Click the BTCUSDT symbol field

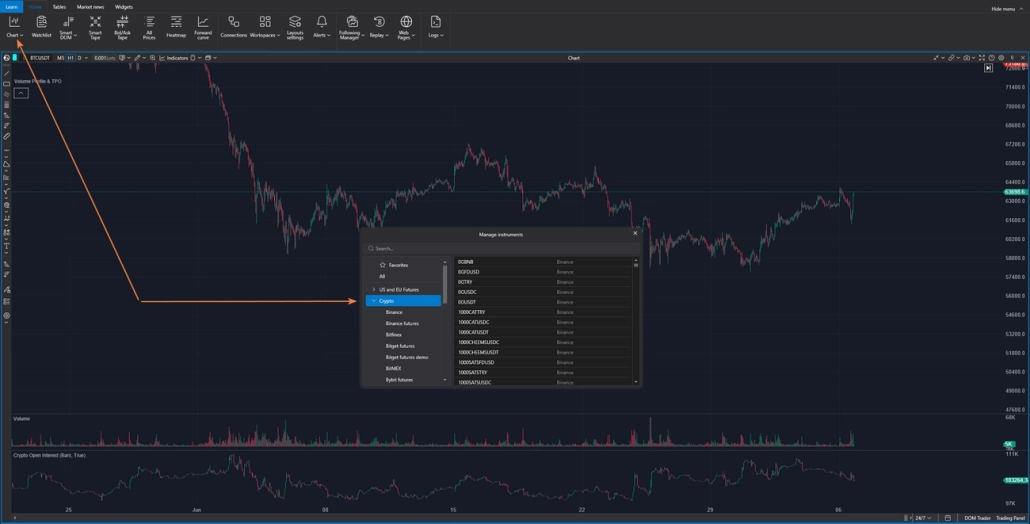[39, 58]
